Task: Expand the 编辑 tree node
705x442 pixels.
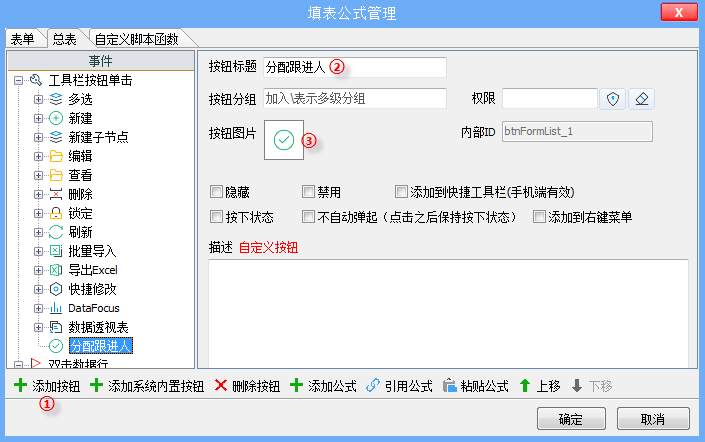Action: [x=38, y=156]
